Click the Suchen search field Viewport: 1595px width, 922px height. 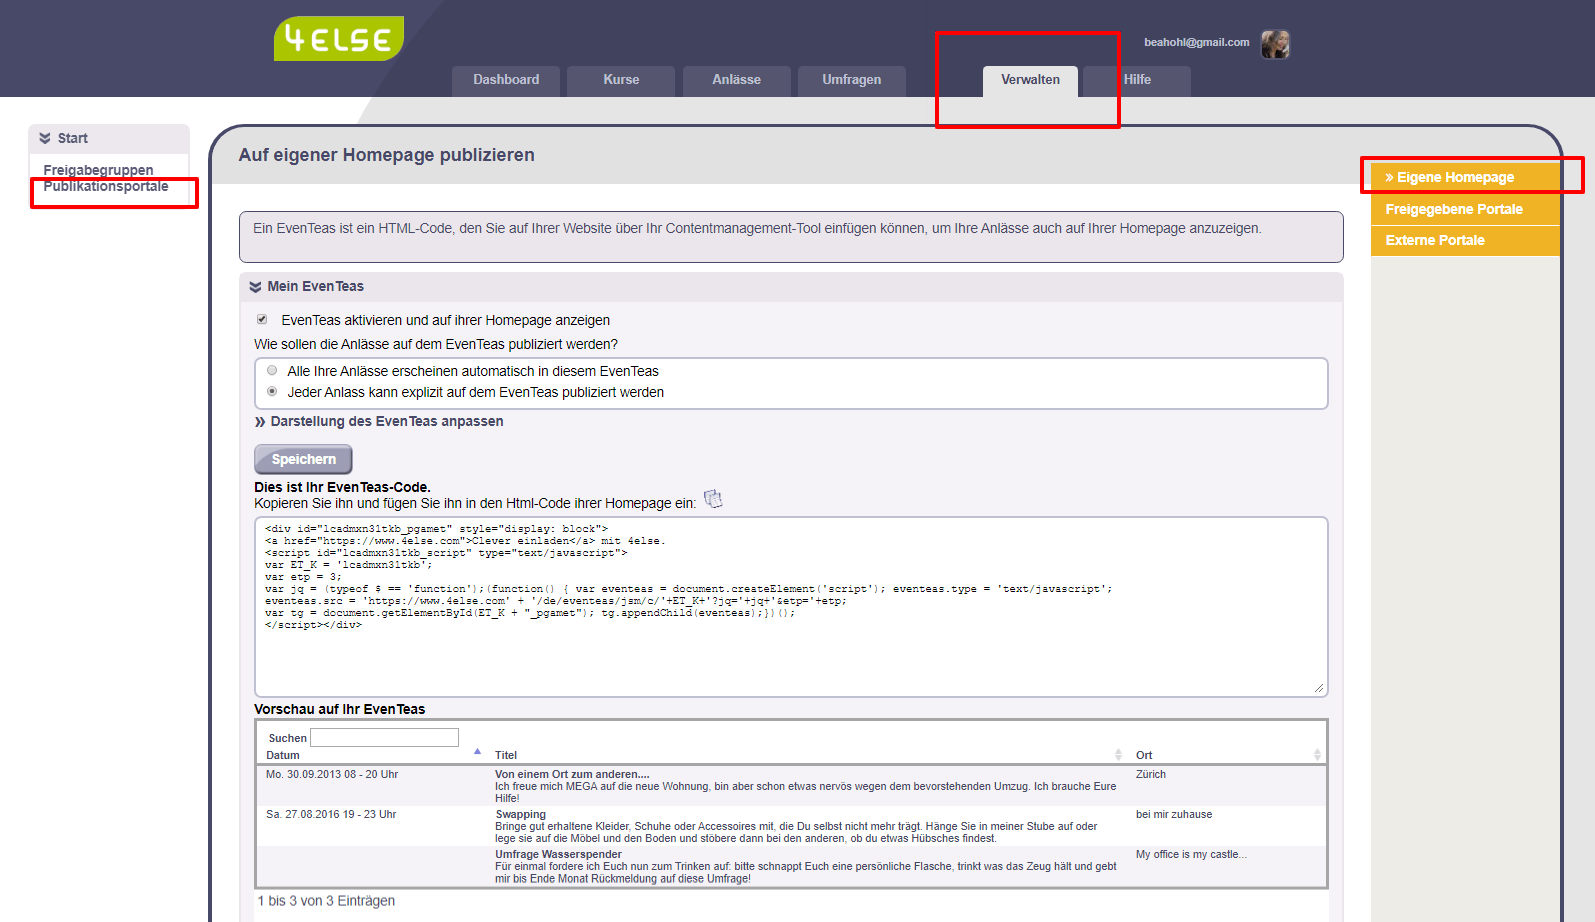pyautogui.click(x=384, y=738)
